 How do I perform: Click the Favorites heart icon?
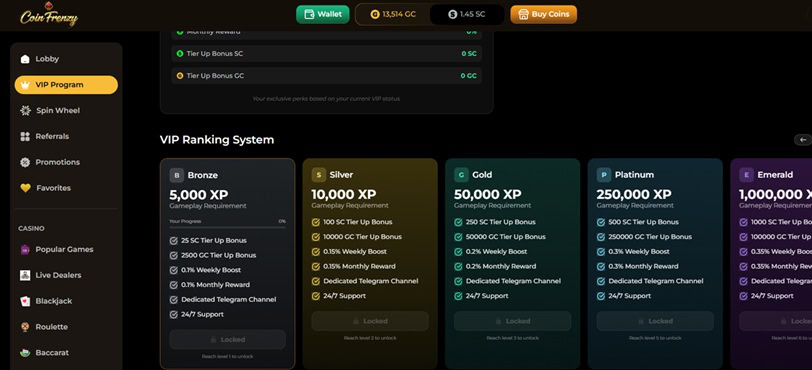tap(25, 188)
